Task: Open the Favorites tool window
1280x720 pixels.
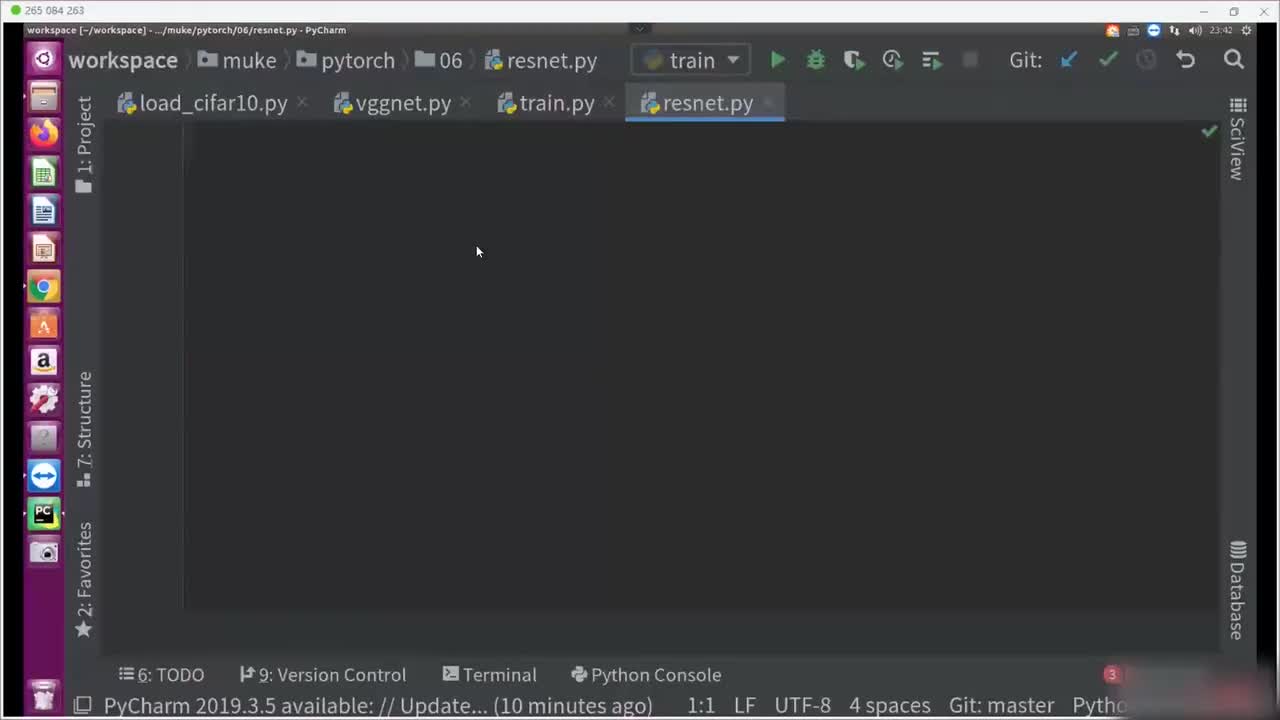Action: [x=84, y=580]
